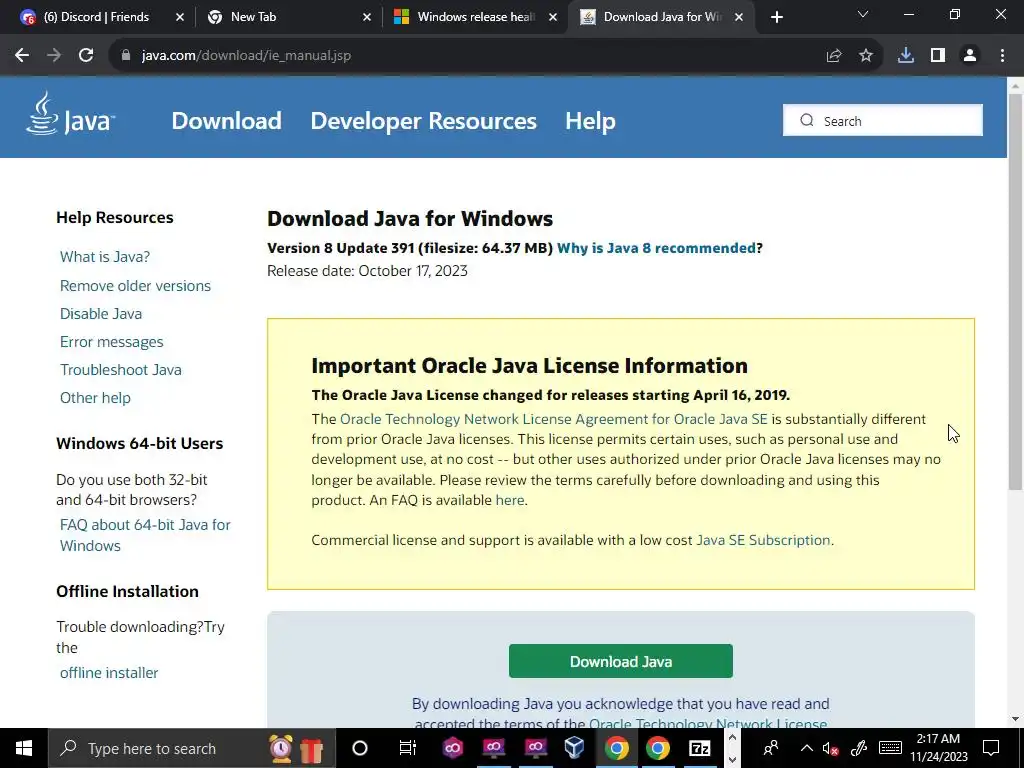The image size is (1024, 768).
Task: Switch to the New Tab tab
Action: point(253,17)
